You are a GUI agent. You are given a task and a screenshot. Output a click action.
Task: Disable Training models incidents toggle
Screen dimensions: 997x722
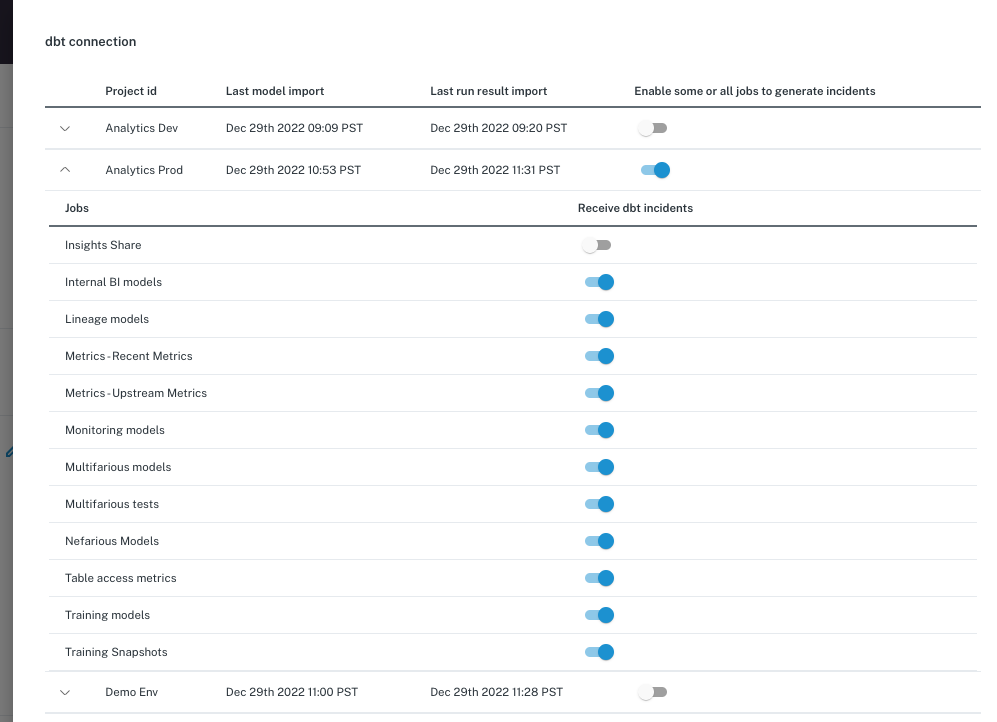(599, 615)
